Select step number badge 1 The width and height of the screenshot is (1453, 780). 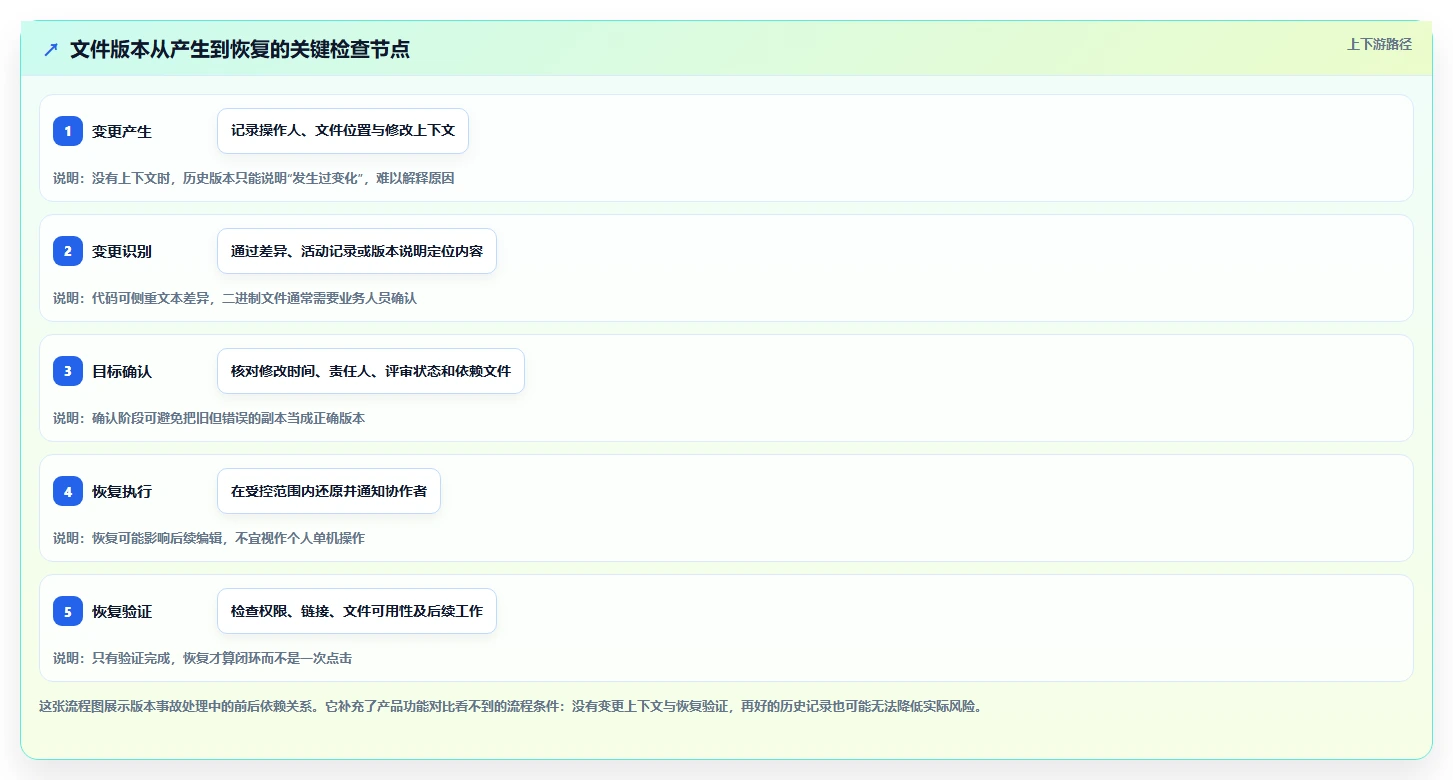[x=68, y=131]
